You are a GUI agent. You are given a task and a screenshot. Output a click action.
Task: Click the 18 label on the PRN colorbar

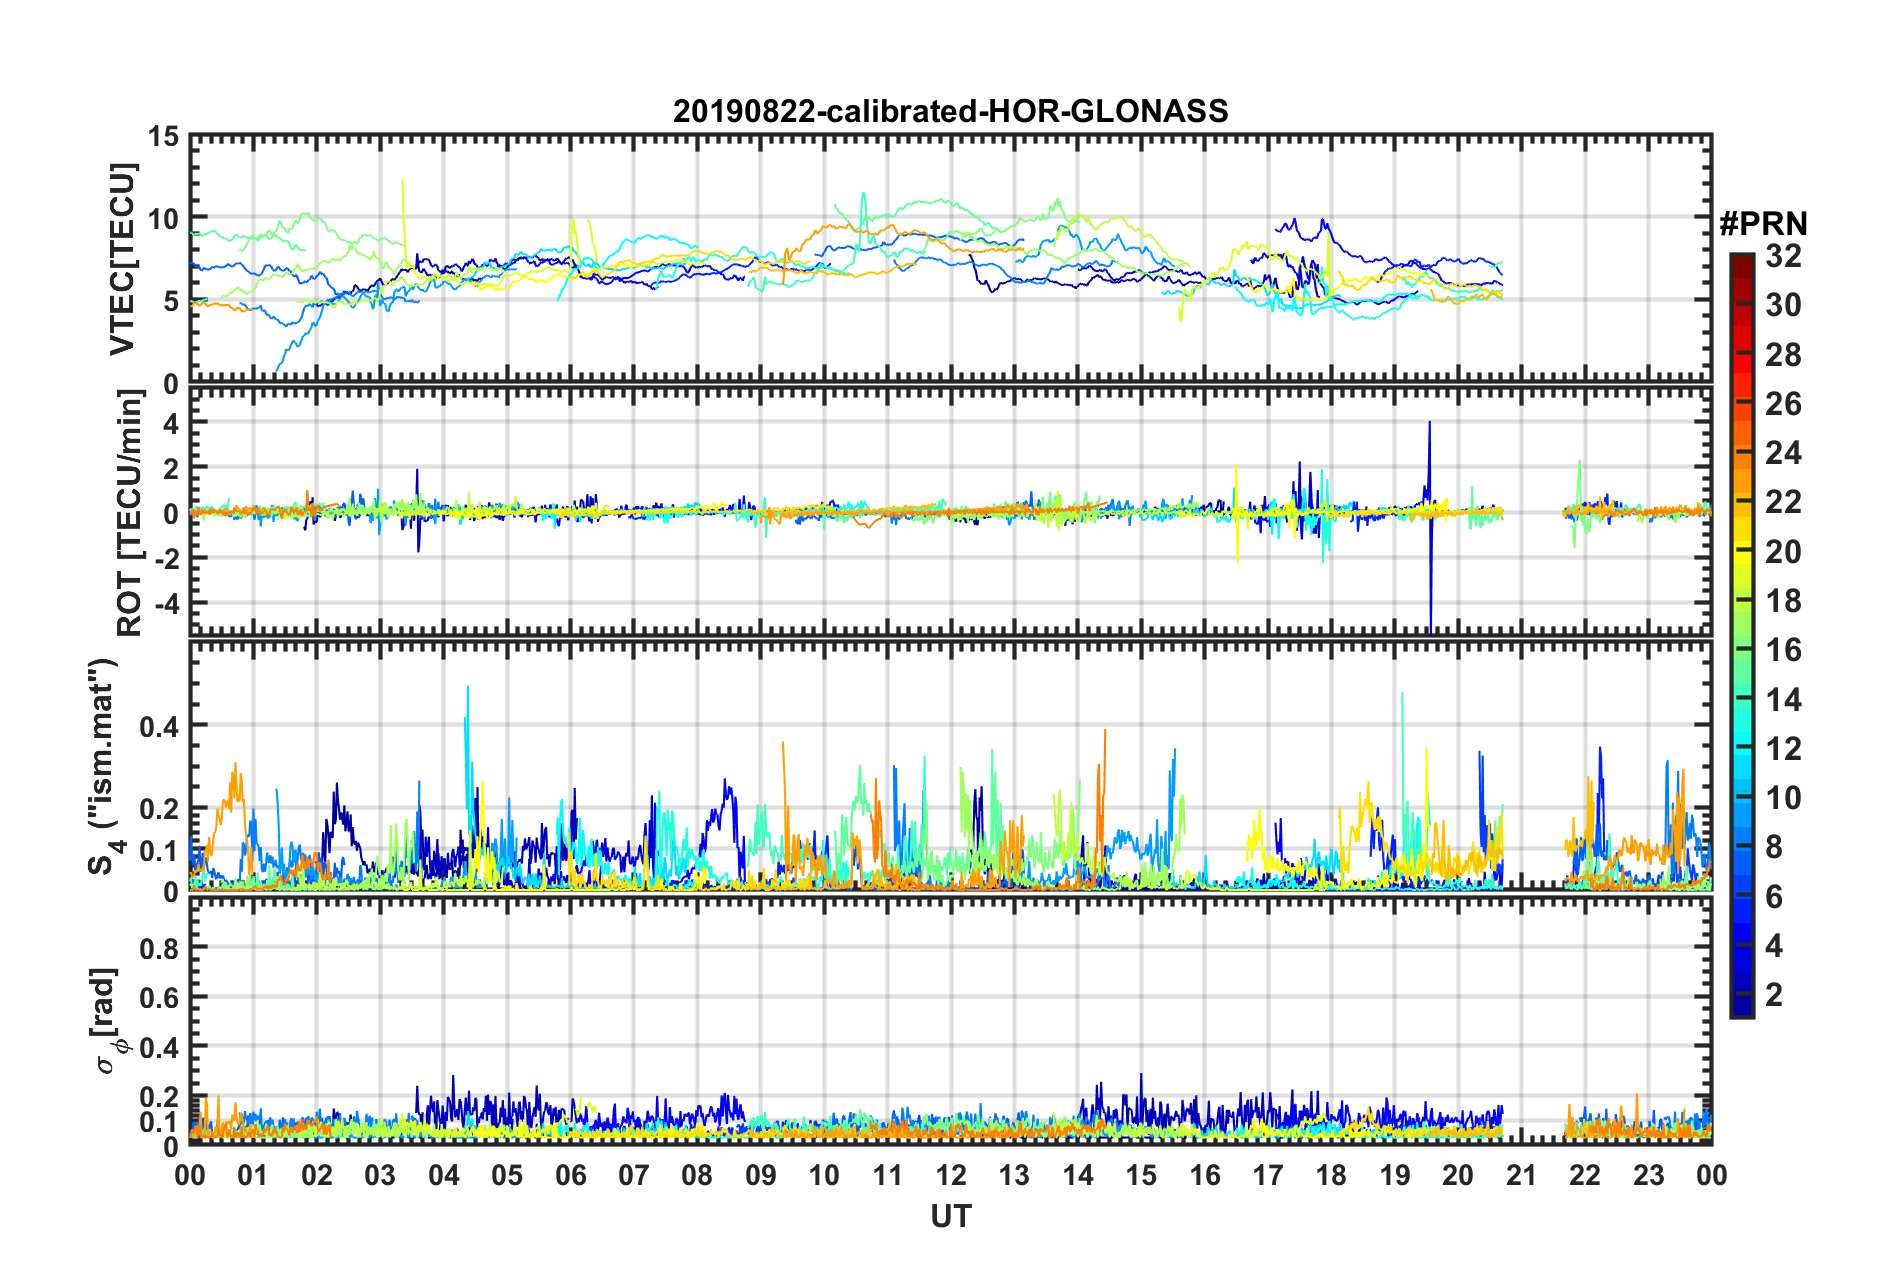pos(1783,601)
